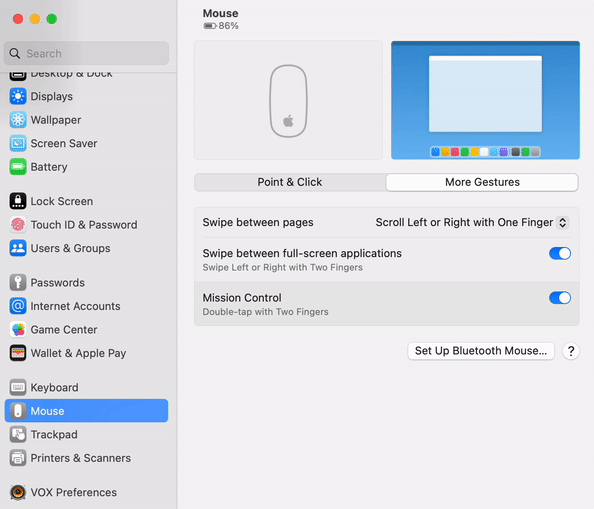594x509 pixels.
Task: Click the Game Center icon
Action: coord(18,329)
